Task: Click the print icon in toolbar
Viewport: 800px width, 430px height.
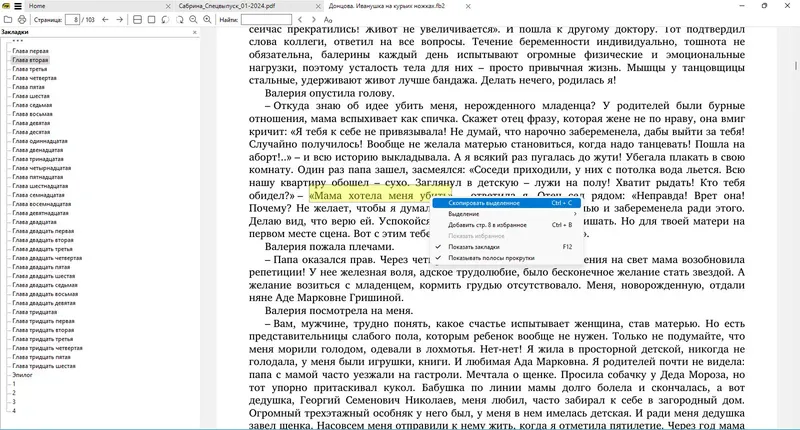Action: click(x=21, y=19)
